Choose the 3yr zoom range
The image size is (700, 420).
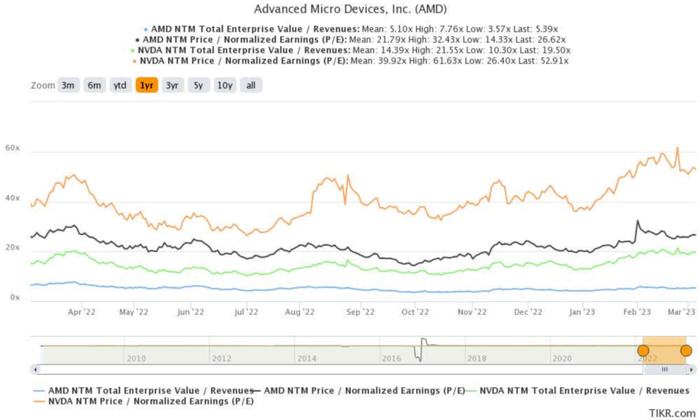(173, 86)
